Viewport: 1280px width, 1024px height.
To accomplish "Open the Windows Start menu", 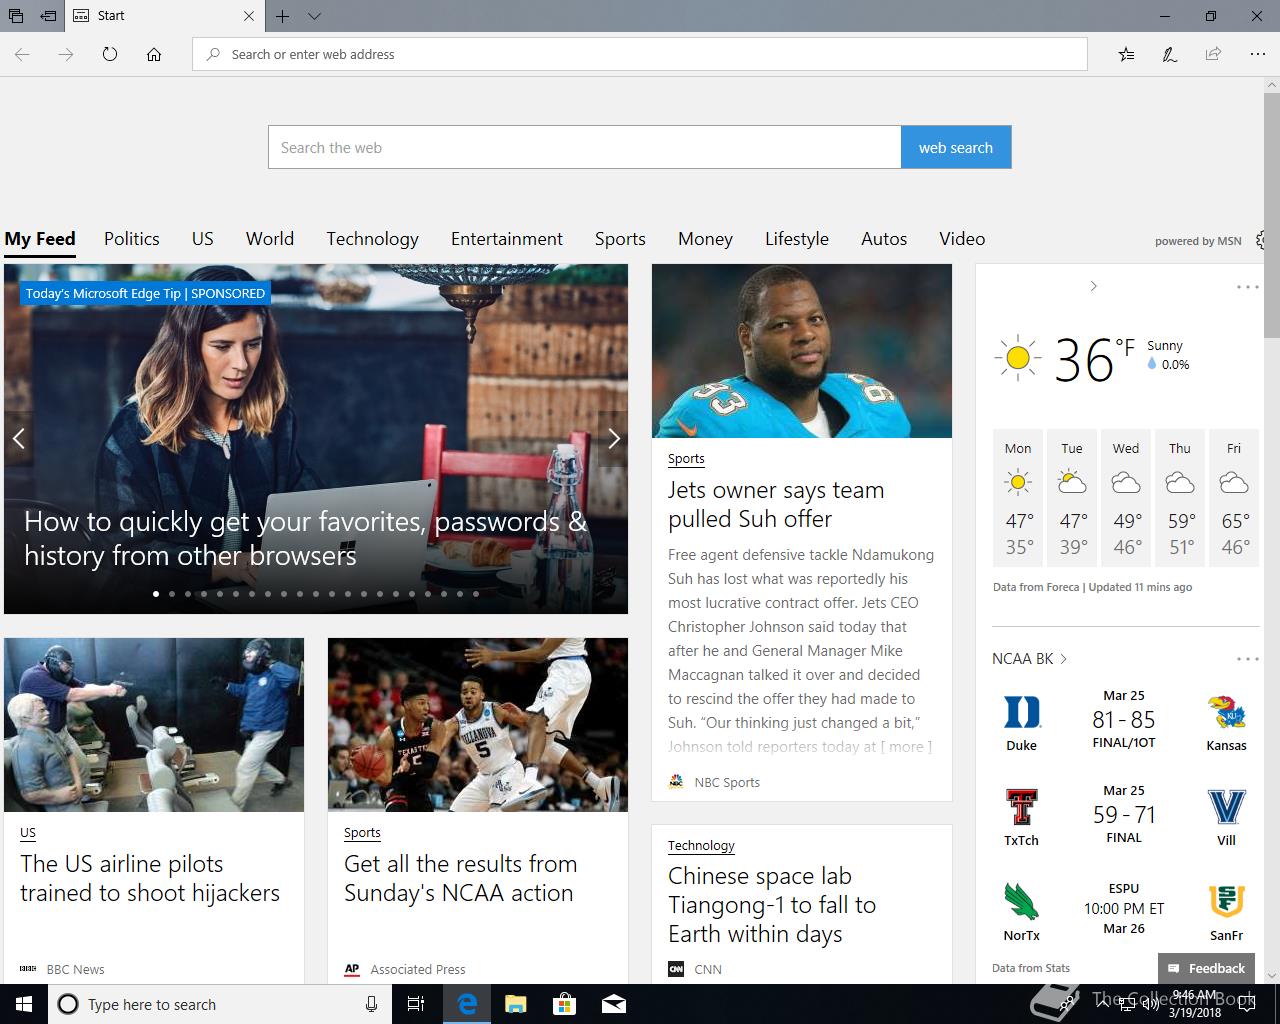I will pyautogui.click(x=24, y=1004).
